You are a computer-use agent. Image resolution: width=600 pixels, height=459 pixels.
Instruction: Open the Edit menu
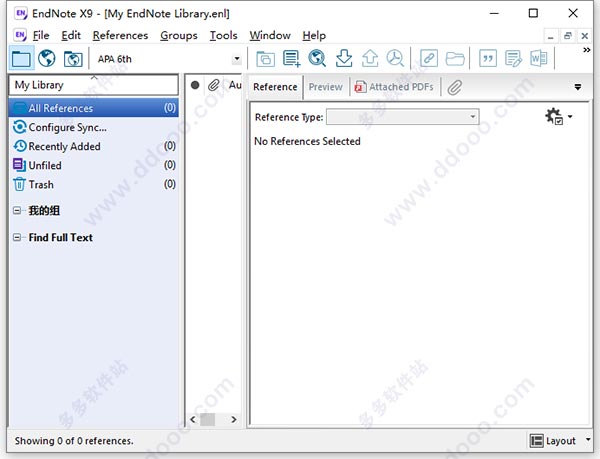(x=71, y=35)
